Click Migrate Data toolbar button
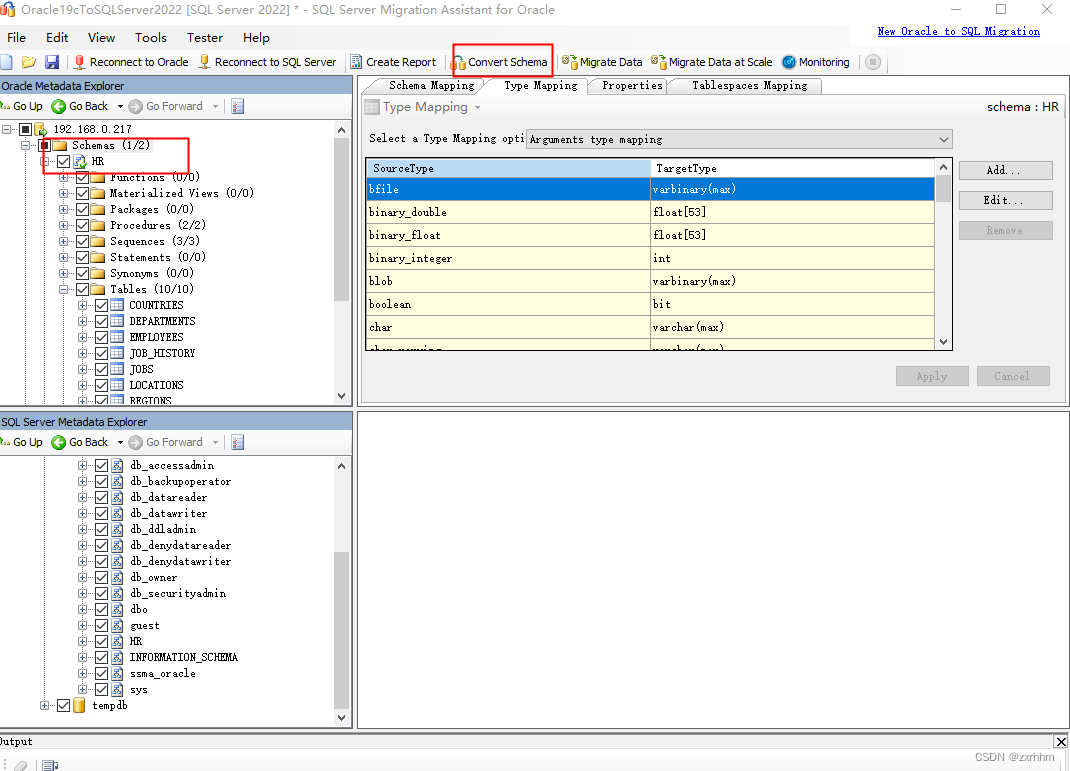Viewport: 1070px width, 771px height. (x=602, y=62)
